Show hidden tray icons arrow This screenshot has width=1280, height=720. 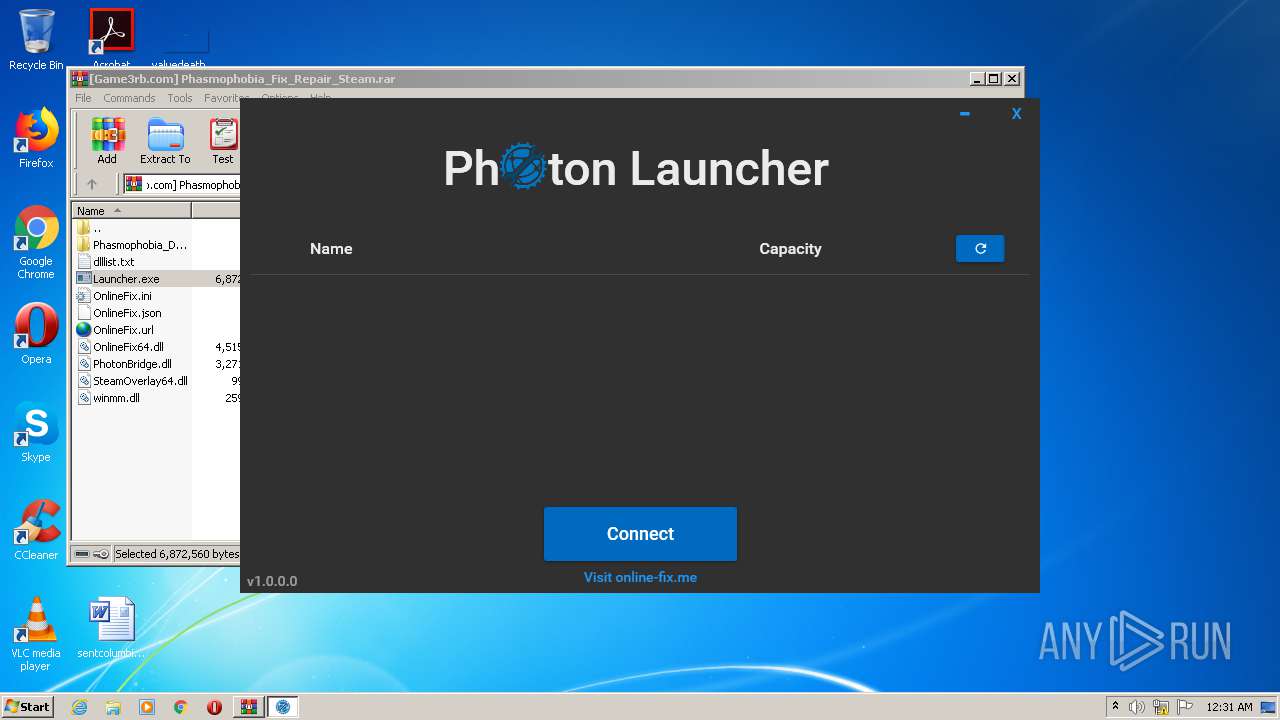1115,707
